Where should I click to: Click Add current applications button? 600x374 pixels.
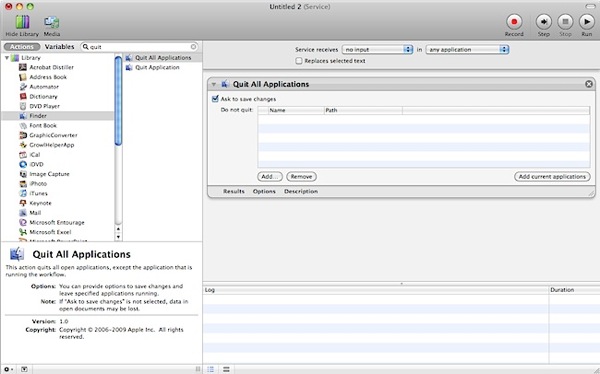pos(552,176)
